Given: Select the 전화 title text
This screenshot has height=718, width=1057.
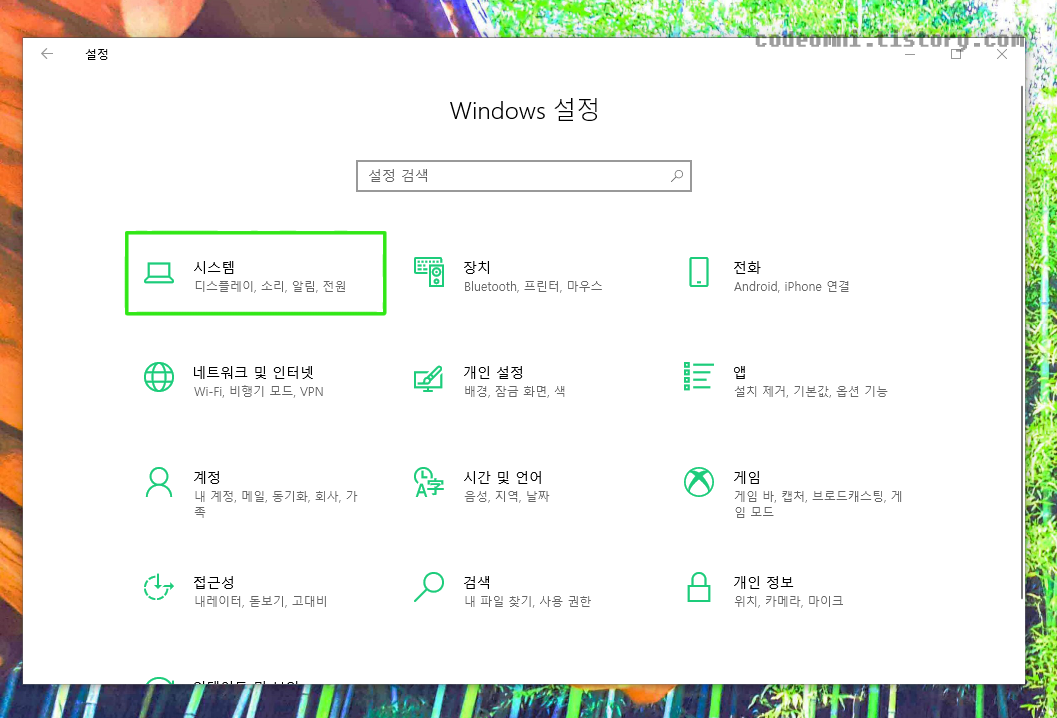Looking at the screenshot, I should tap(747, 268).
